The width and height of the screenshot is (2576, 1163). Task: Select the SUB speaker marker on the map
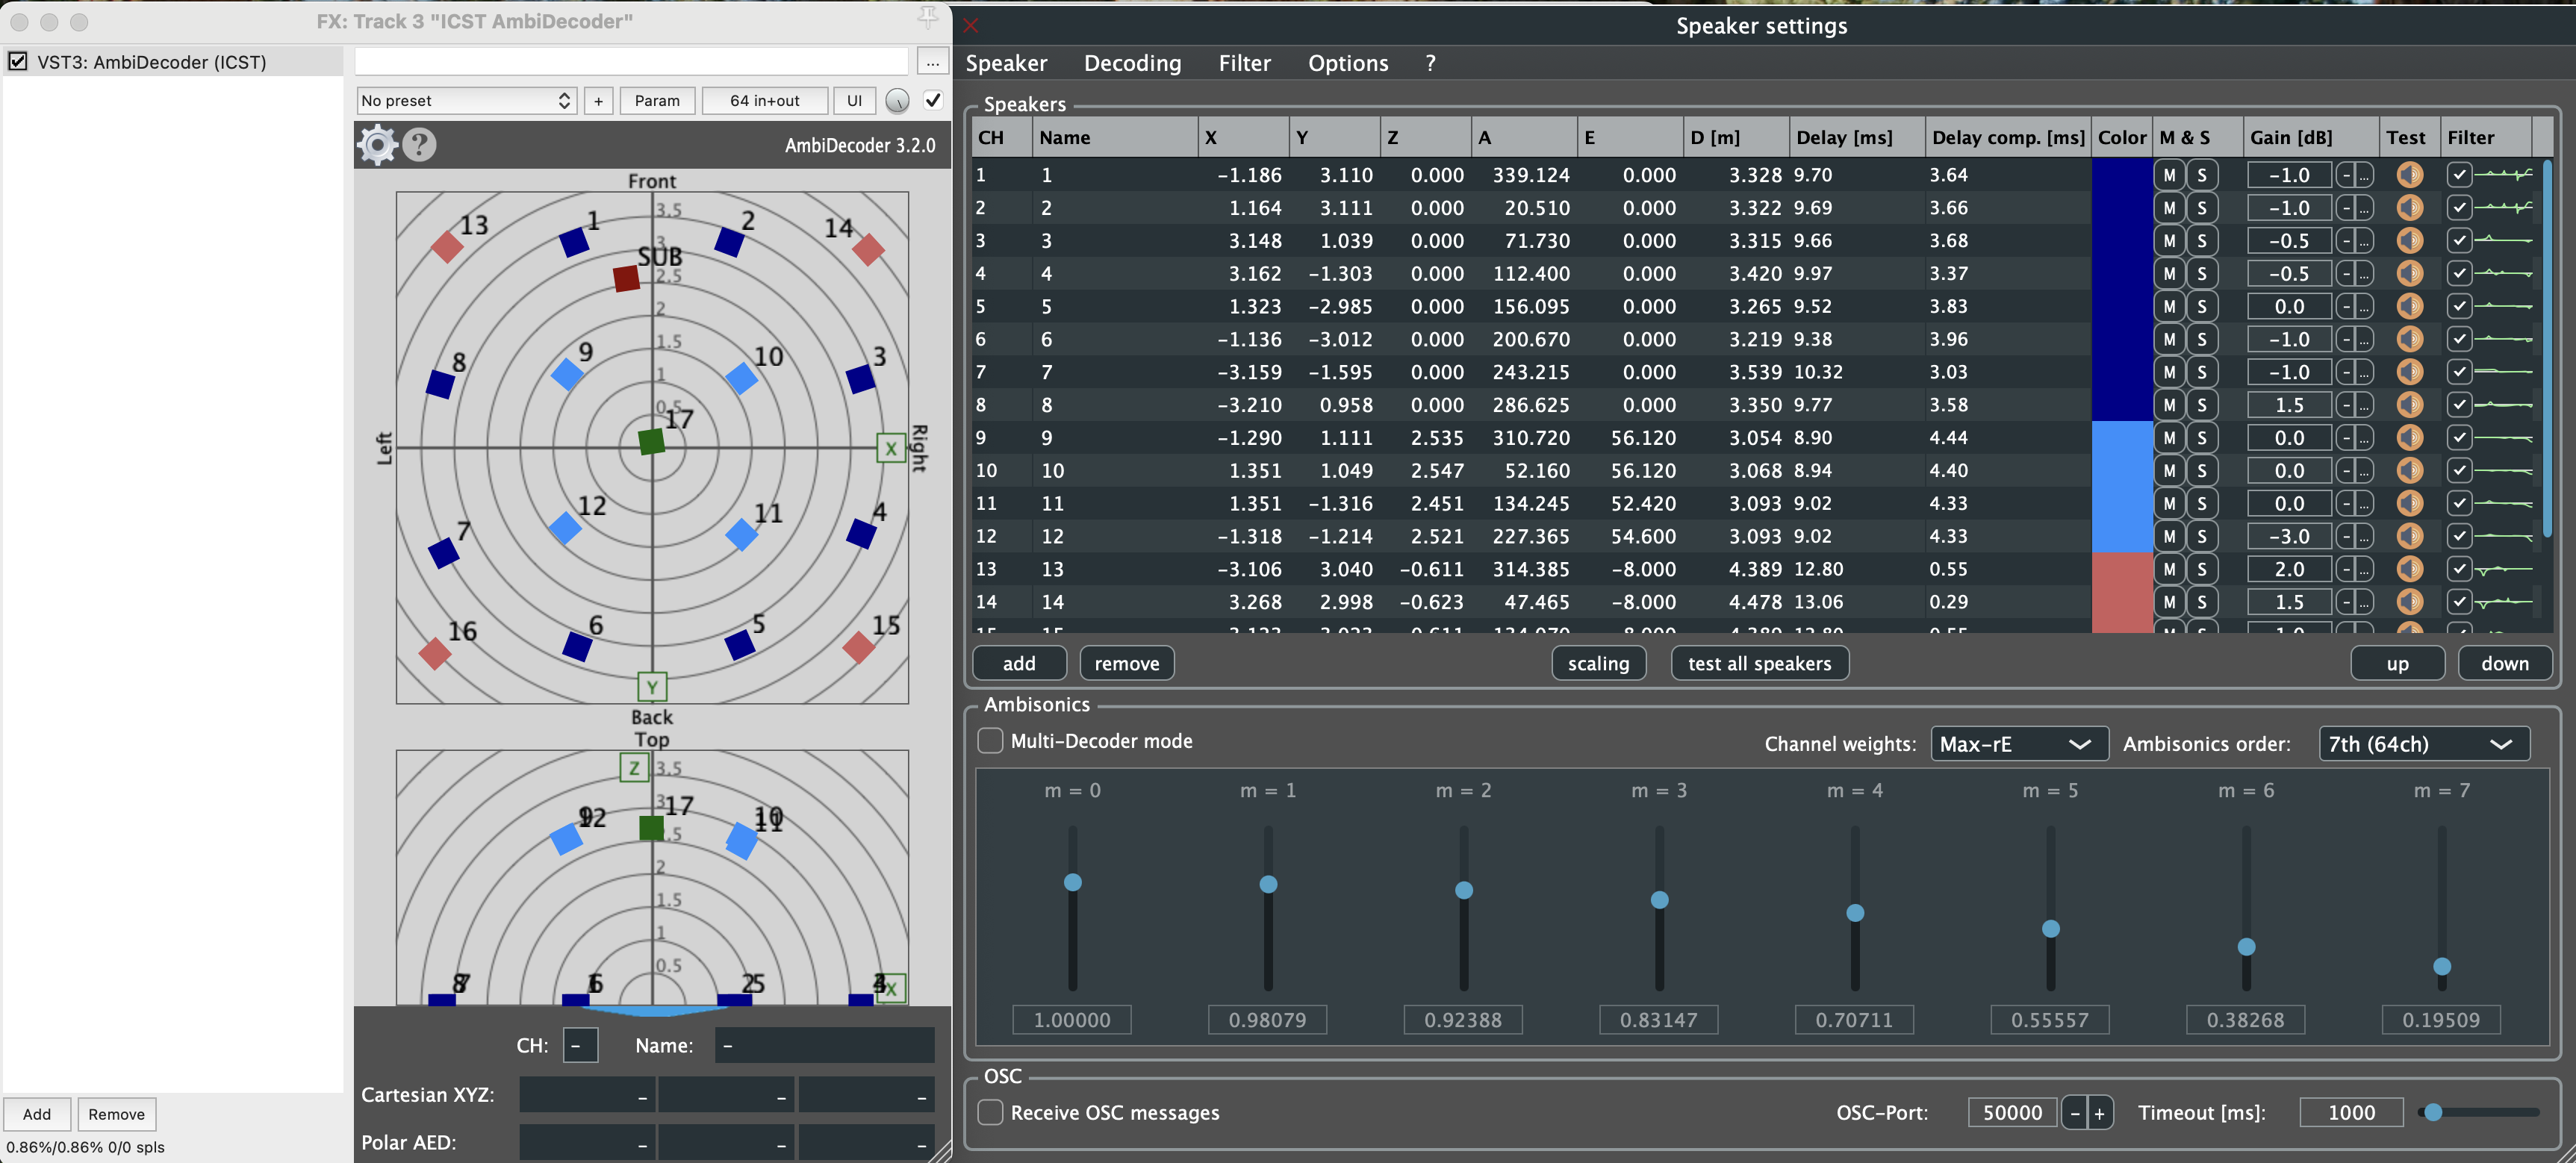coord(626,278)
